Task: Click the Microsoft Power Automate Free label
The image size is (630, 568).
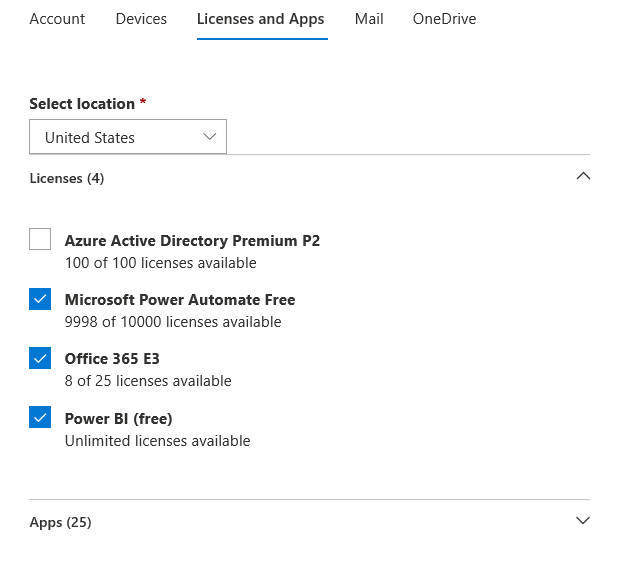Action: (180, 299)
